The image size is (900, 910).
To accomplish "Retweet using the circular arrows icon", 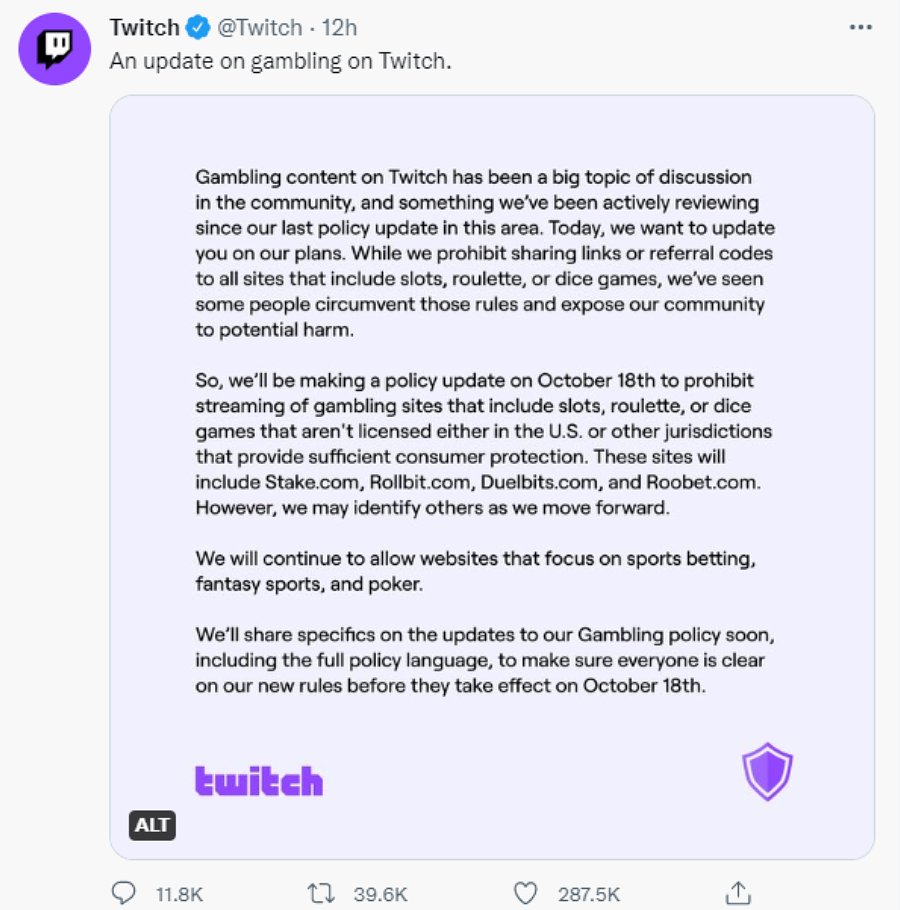I will click(x=322, y=893).
